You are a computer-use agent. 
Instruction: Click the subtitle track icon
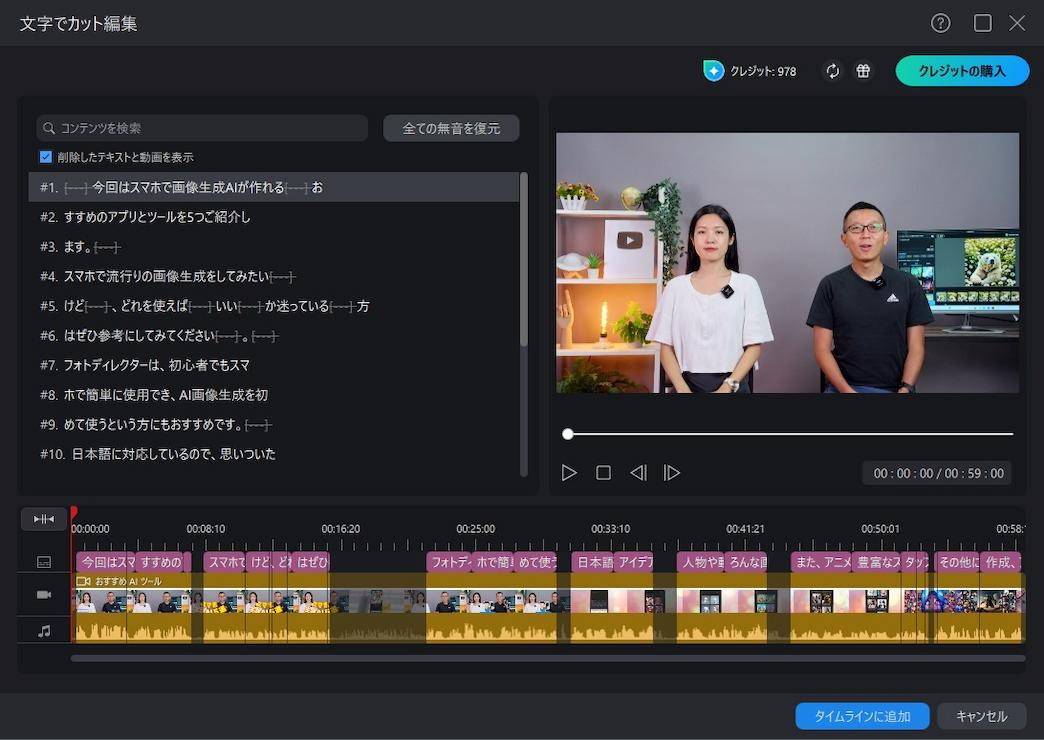[x=44, y=561]
